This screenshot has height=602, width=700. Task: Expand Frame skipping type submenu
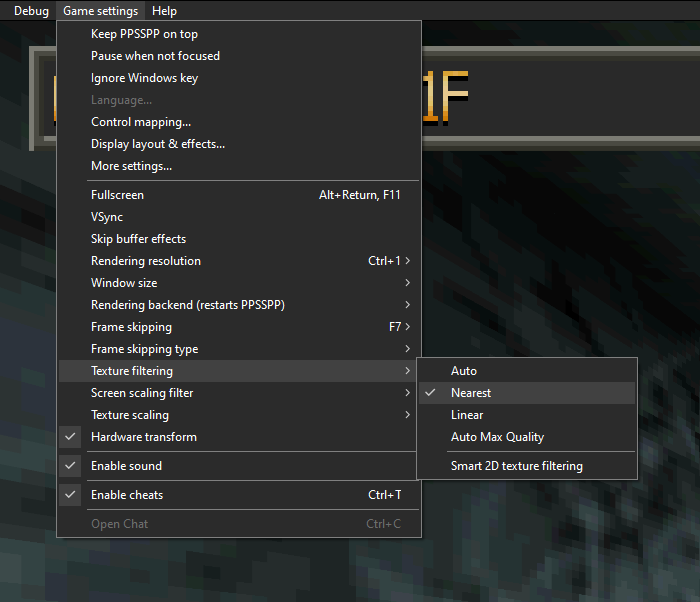[x=239, y=349]
